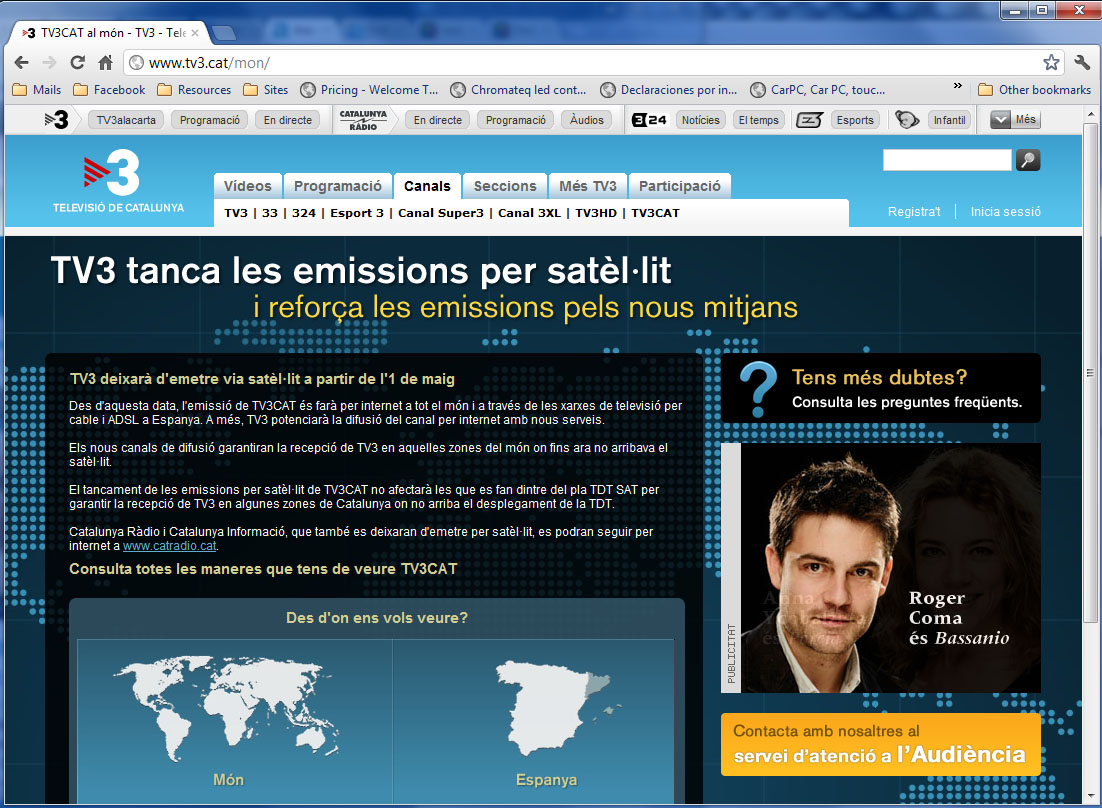Show hidden bookmarks with the chevron
The height and width of the screenshot is (808, 1102).
(x=958, y=88)
